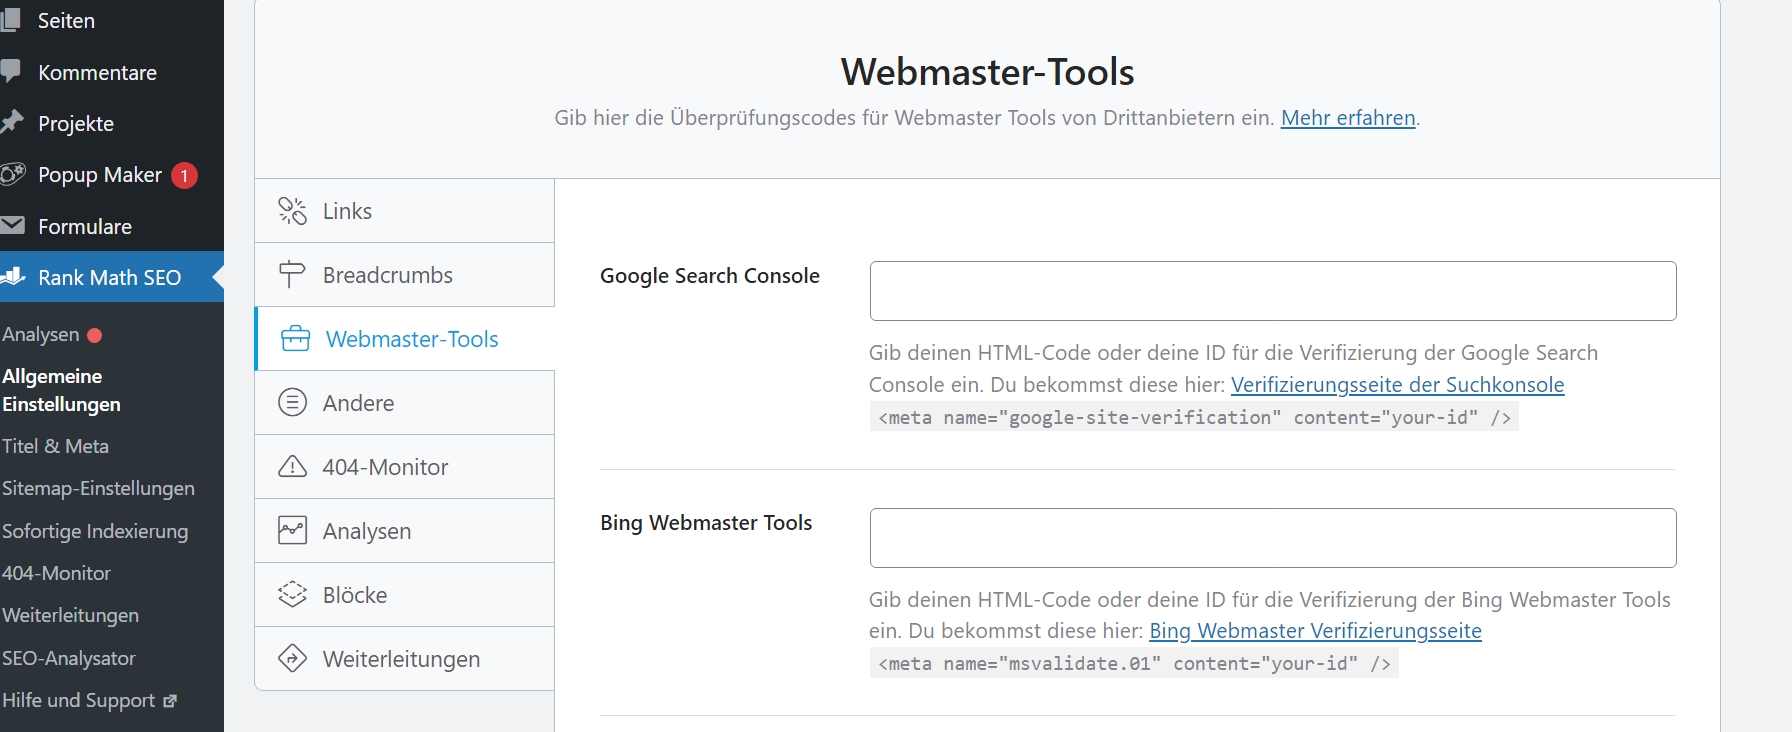Click the Seiten pages icon in sidebar
The height and width of the screenshot is (732, 1792).
point(11,20)
